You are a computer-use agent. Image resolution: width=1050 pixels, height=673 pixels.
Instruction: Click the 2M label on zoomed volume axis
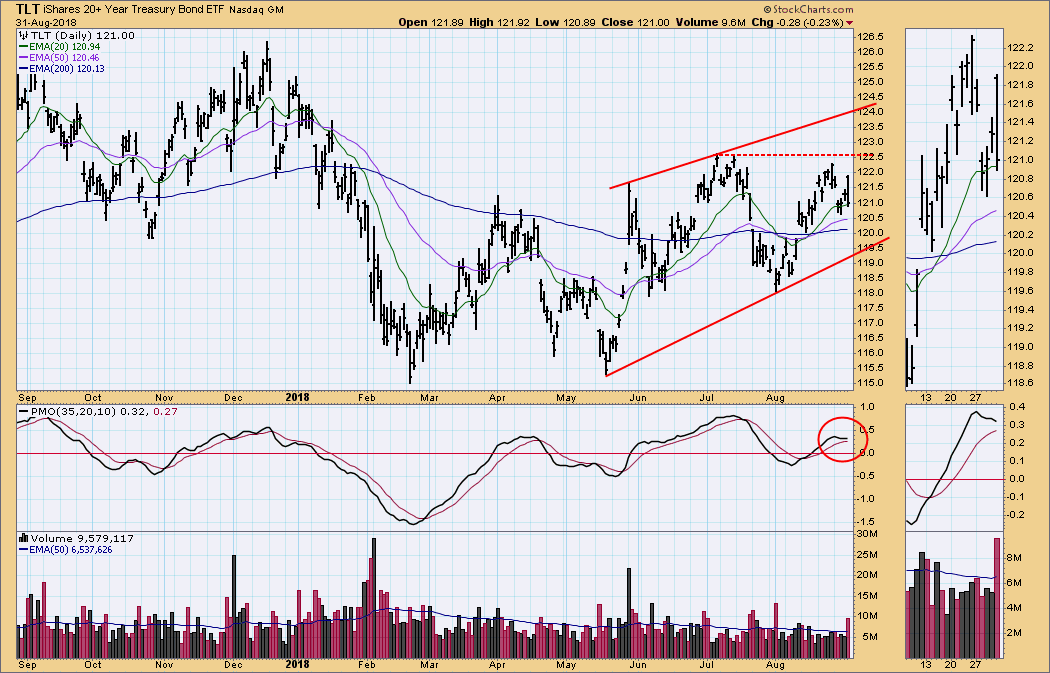[x=1015, y=632]
